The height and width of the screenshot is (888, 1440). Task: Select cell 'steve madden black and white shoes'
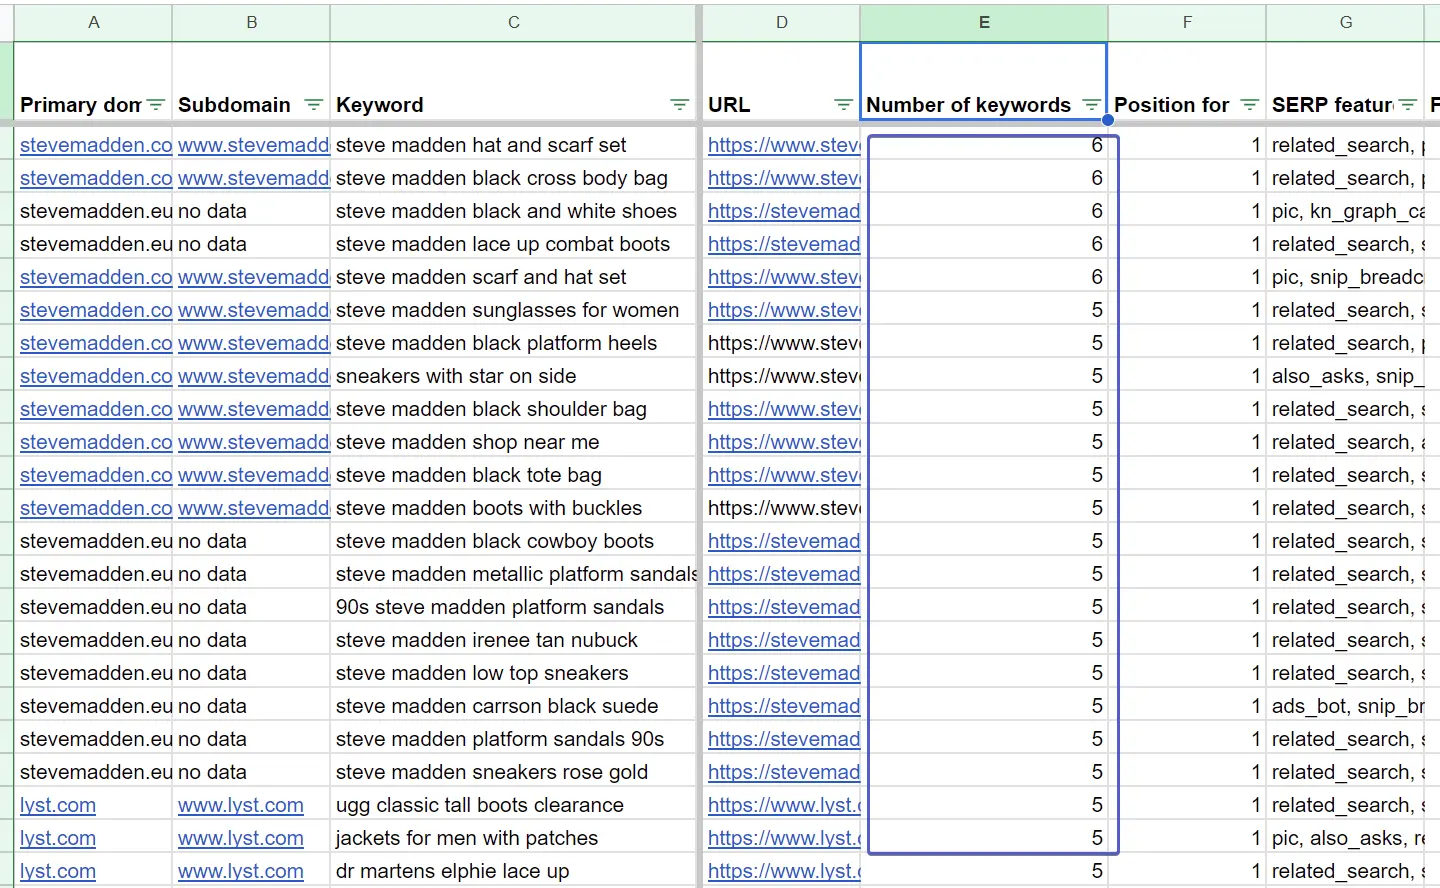[x=513, y=211]
